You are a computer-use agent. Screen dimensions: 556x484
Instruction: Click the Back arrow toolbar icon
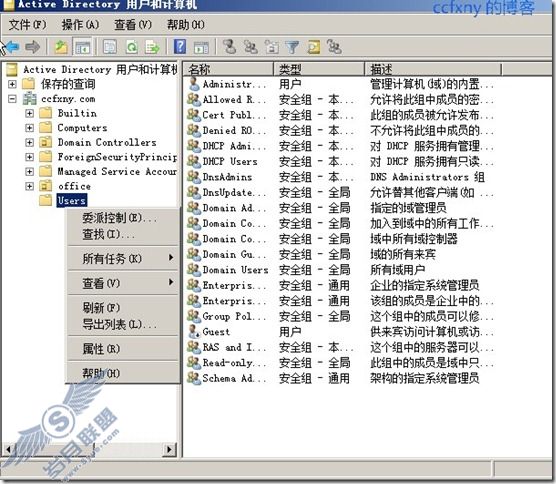coord(13,46)
